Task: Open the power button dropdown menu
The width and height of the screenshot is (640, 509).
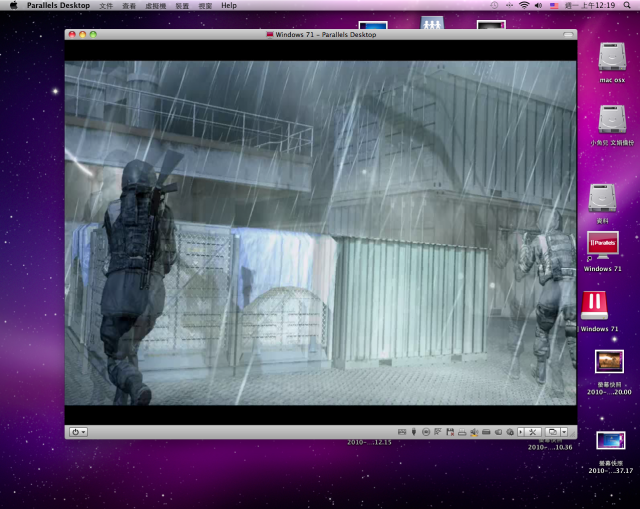Action: (78, 432)
